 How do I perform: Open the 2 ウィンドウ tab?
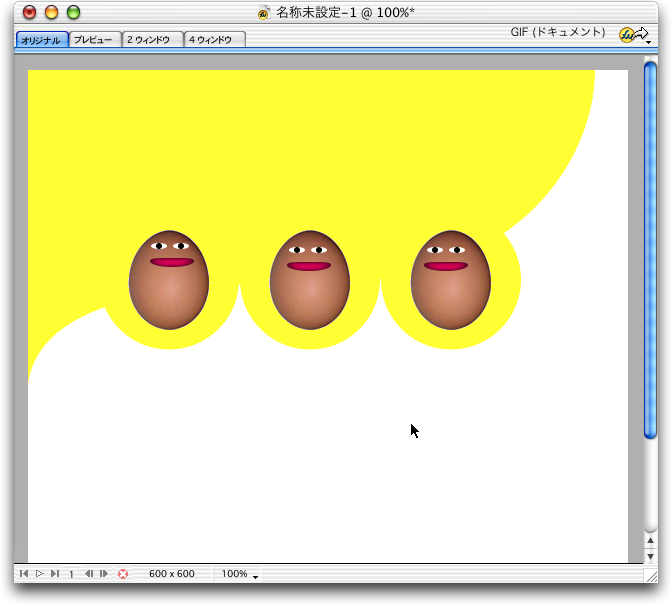pos(152,40)
